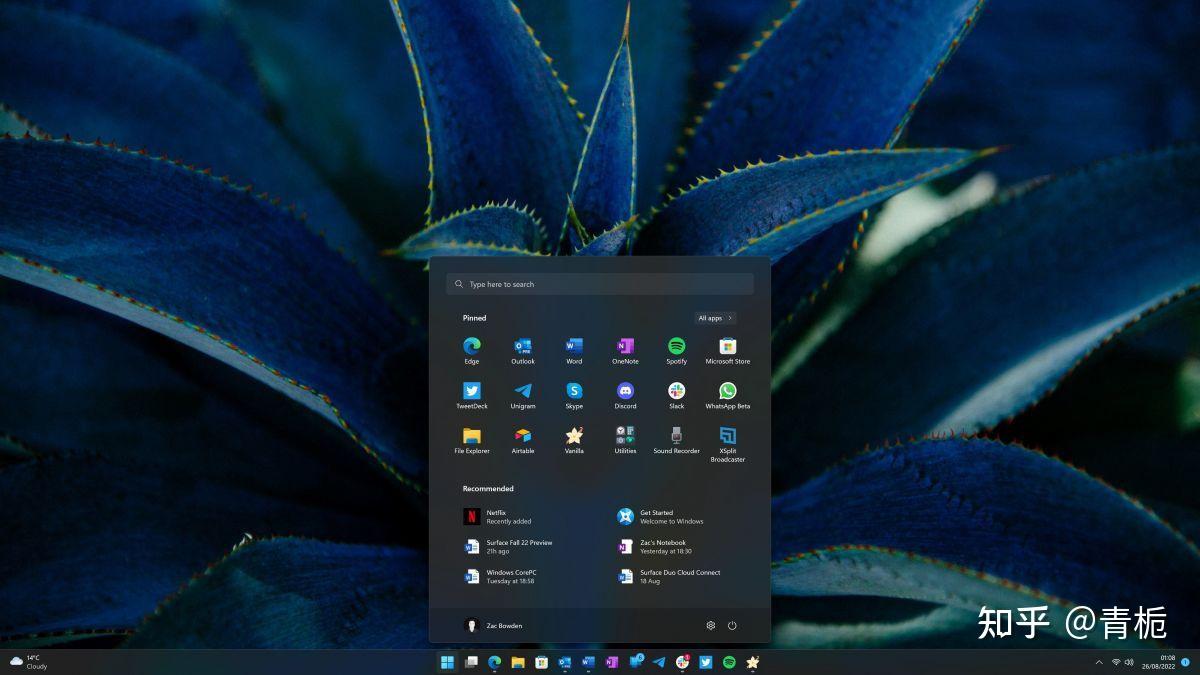Launch the Airtable pinned app
Screen dimensions: 1200x675
[523, 440]
